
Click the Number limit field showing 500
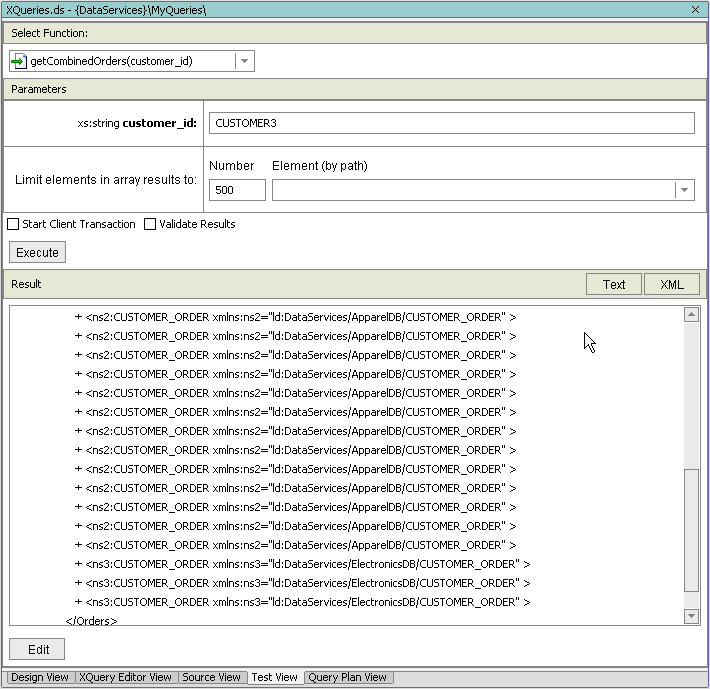(237, 190)
